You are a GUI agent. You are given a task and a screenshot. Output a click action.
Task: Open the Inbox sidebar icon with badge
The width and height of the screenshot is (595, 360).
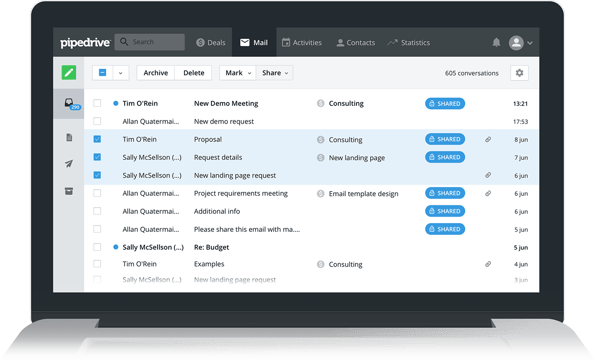(69, 104)
